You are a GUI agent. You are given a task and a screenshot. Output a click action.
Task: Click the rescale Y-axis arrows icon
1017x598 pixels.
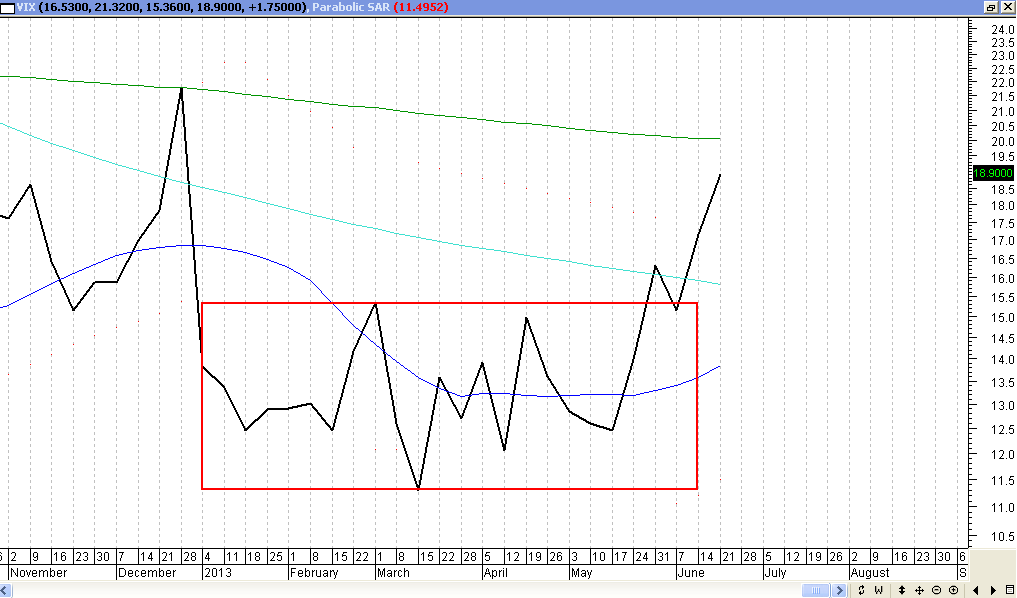pos(861,590)
